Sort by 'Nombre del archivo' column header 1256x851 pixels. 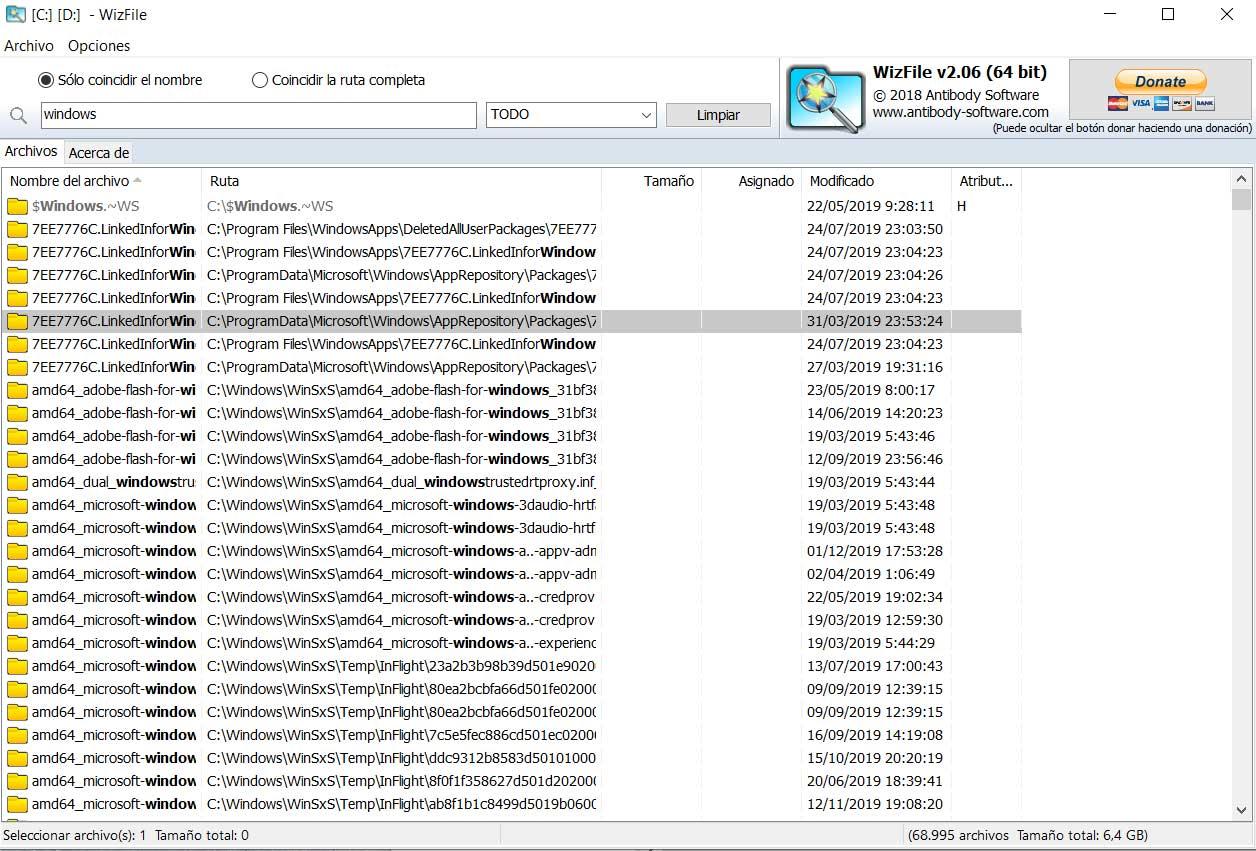(103, 181)
